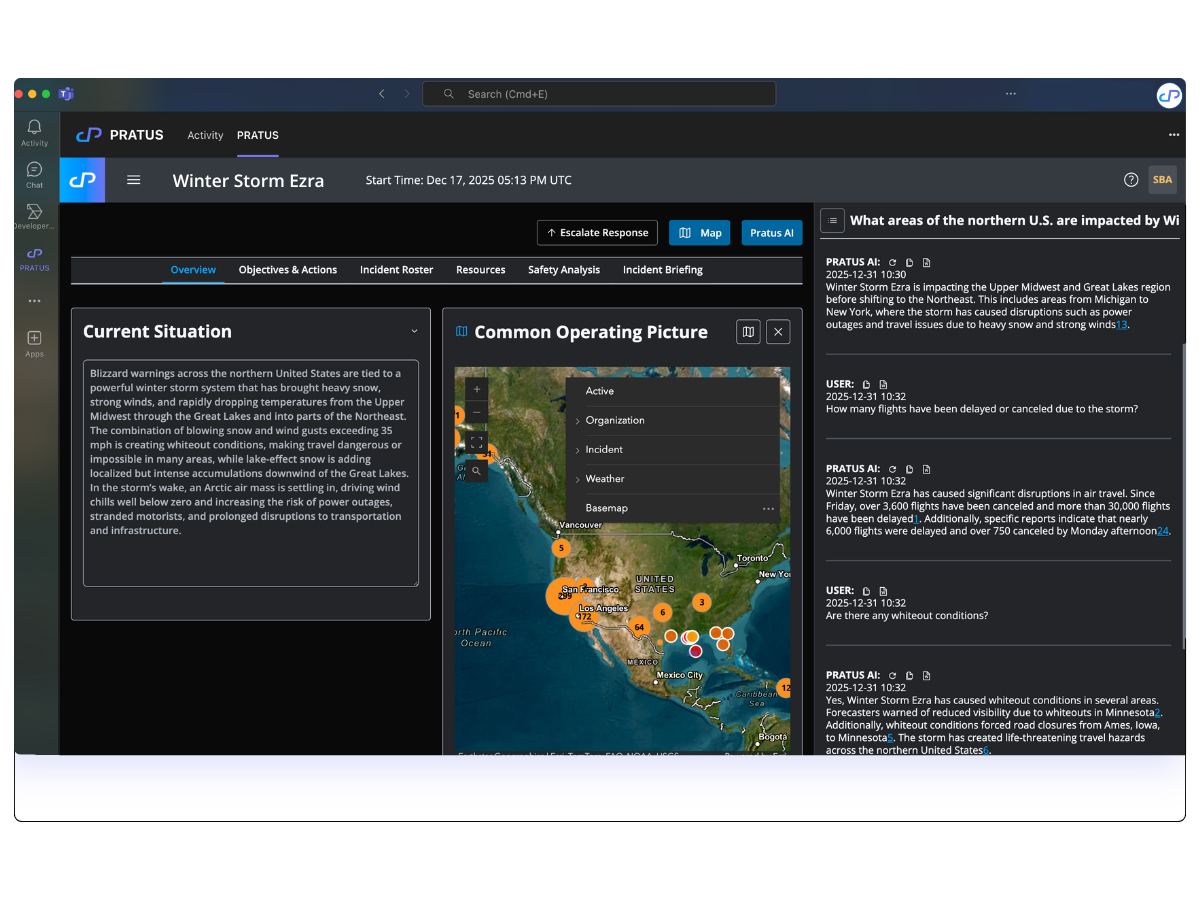Click the hamburger menu next to Winter Storm Ezra
This screenshot has height=900, width=1200.
pyautogui.click(x=134, y=180)
